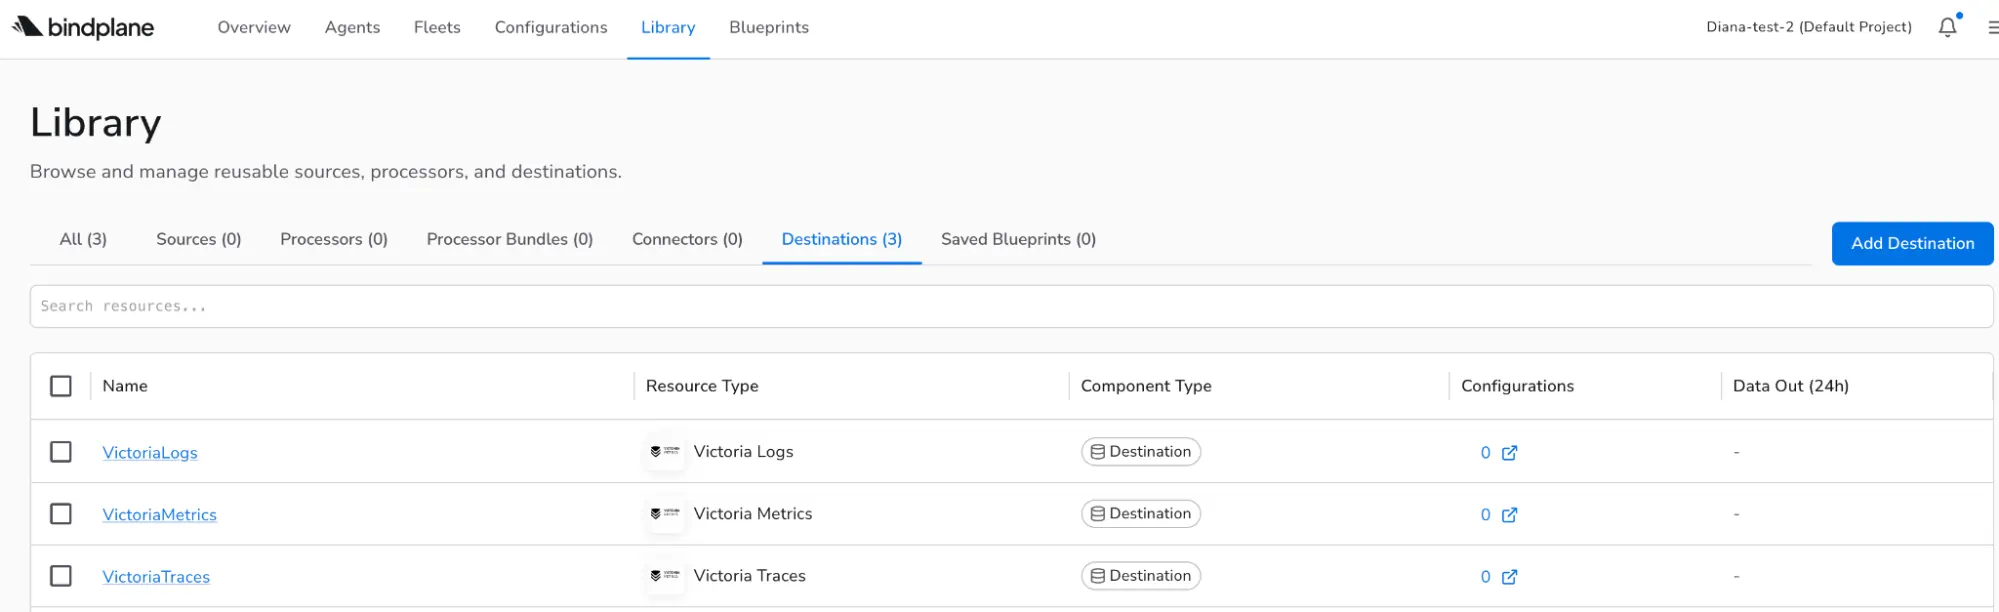This screenshot has height=612, width=1999.
Task: Check the select-all header checkbox
Action: (61, 386)
